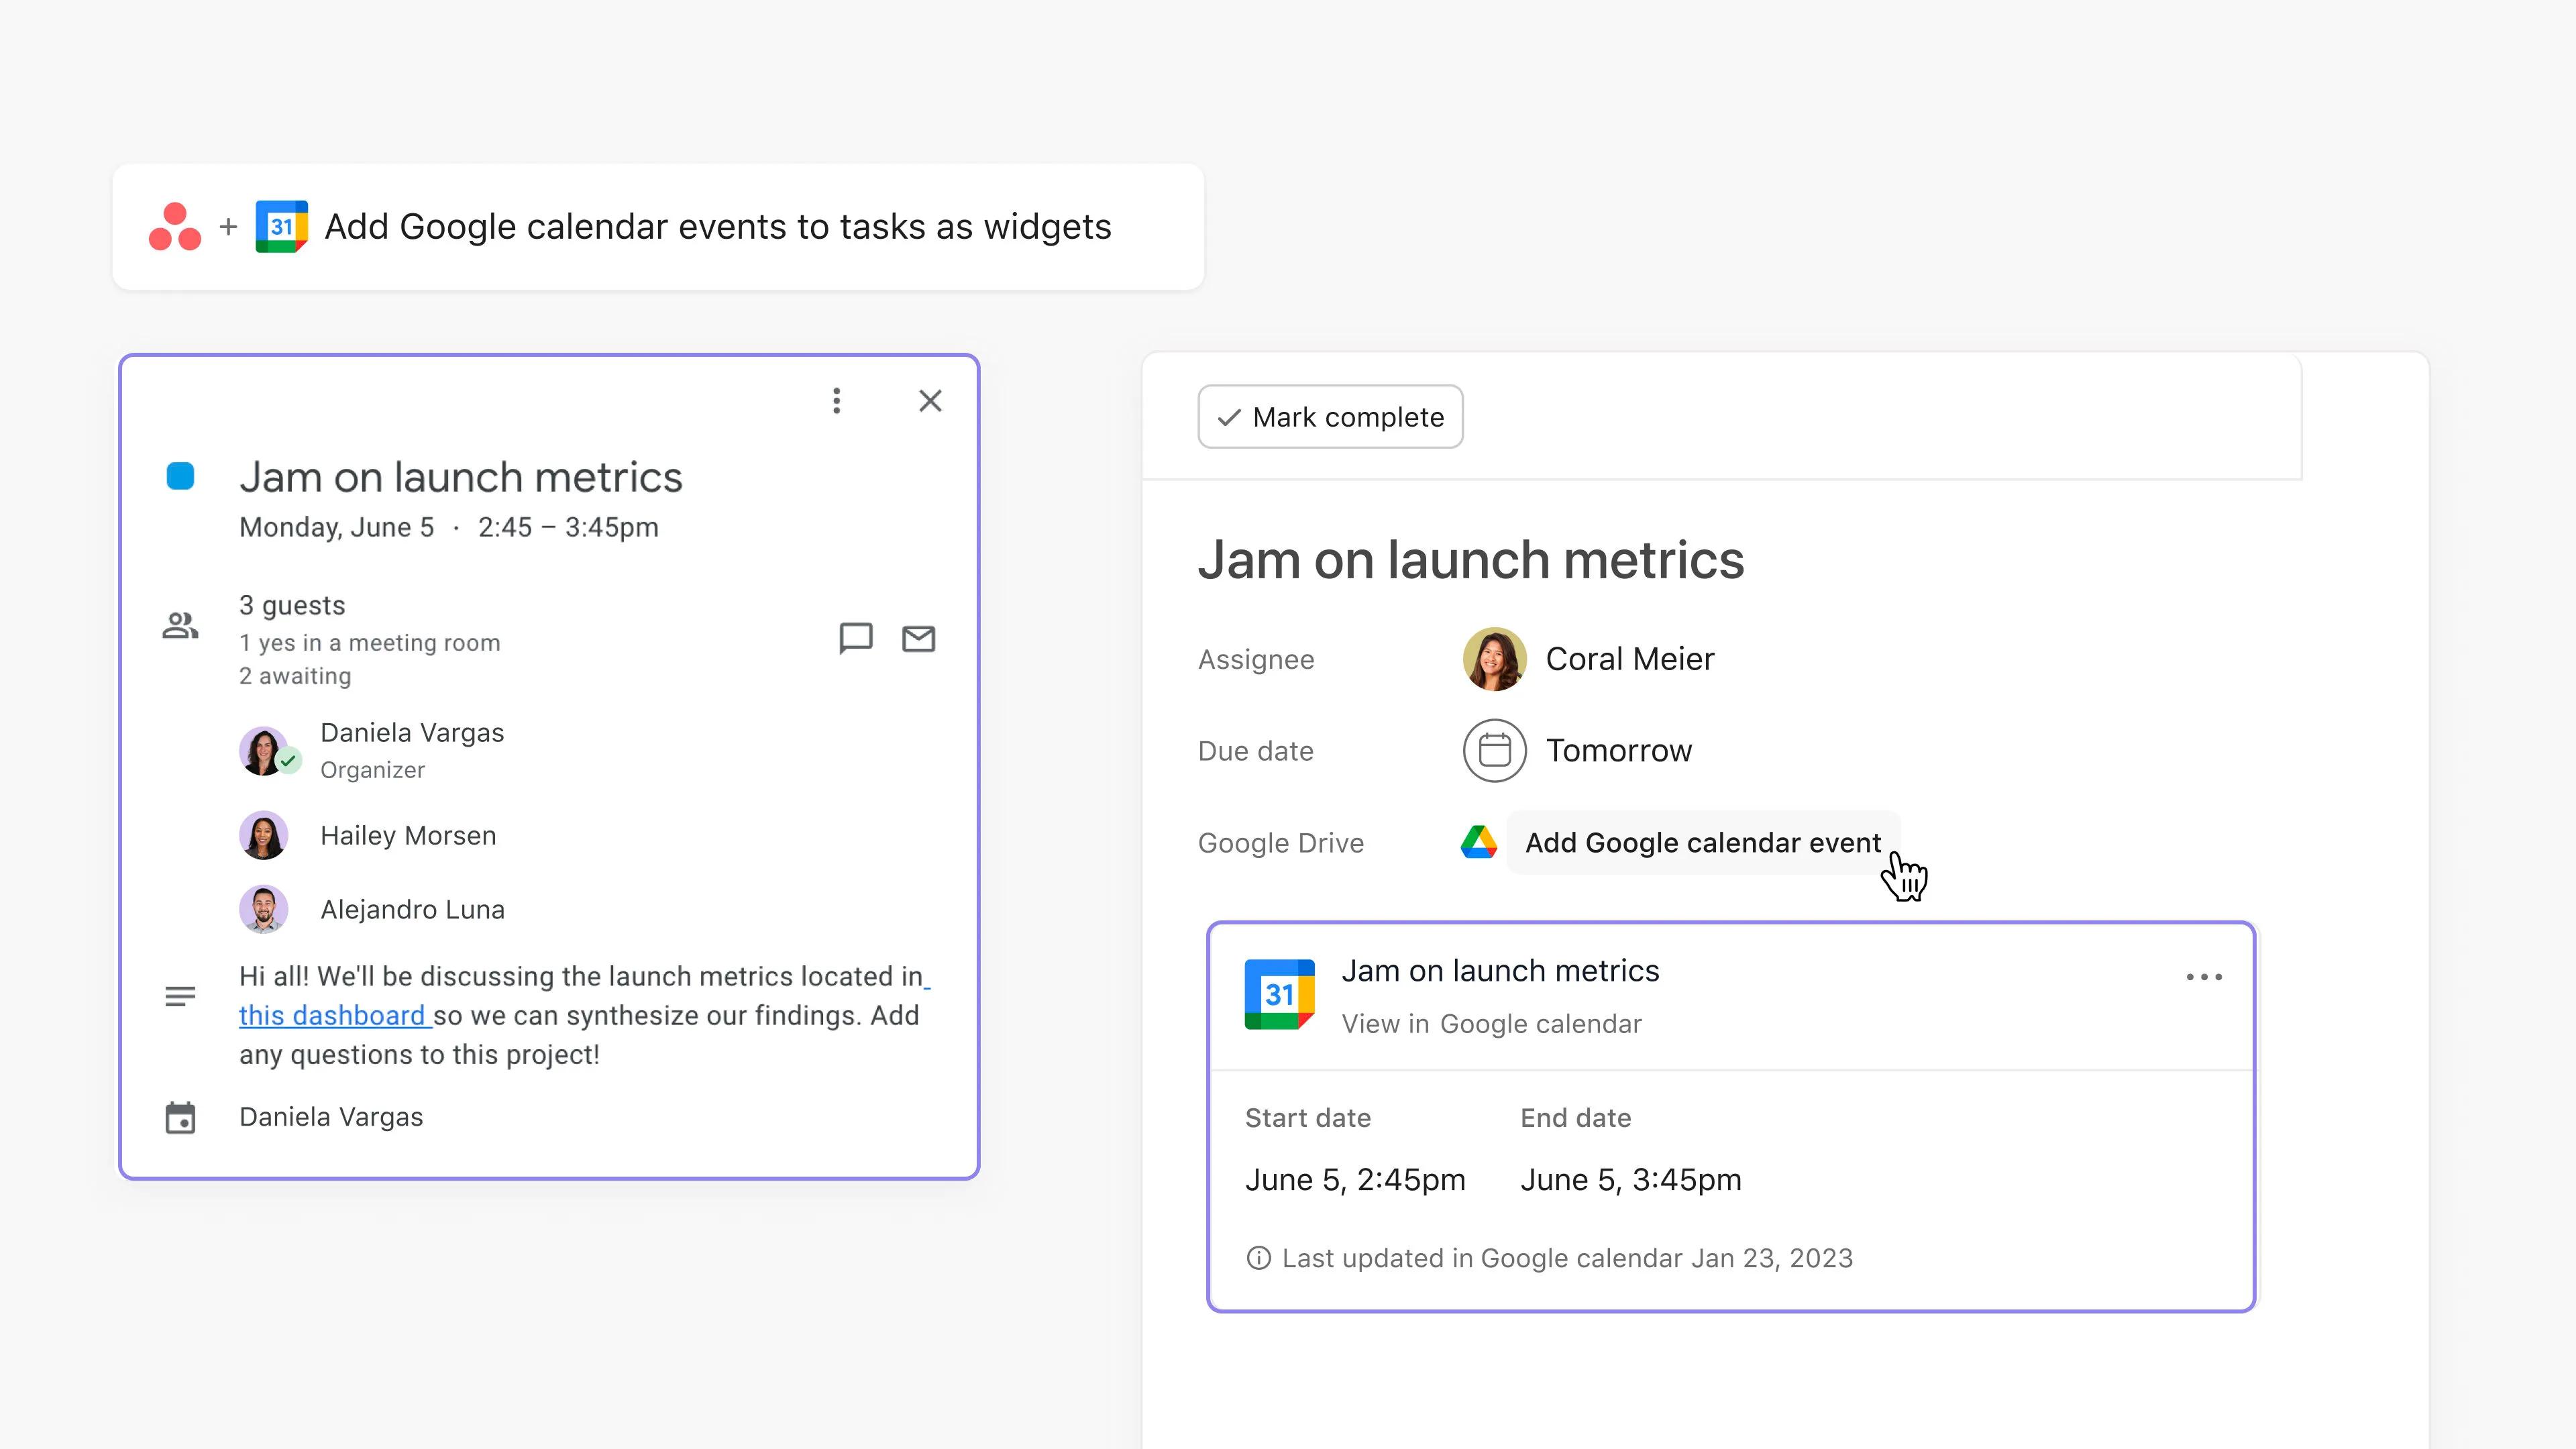This screenshot has height=1449, width=2576.
Task: Click Alejandro Luna's avatar
Action: point(264,909)
